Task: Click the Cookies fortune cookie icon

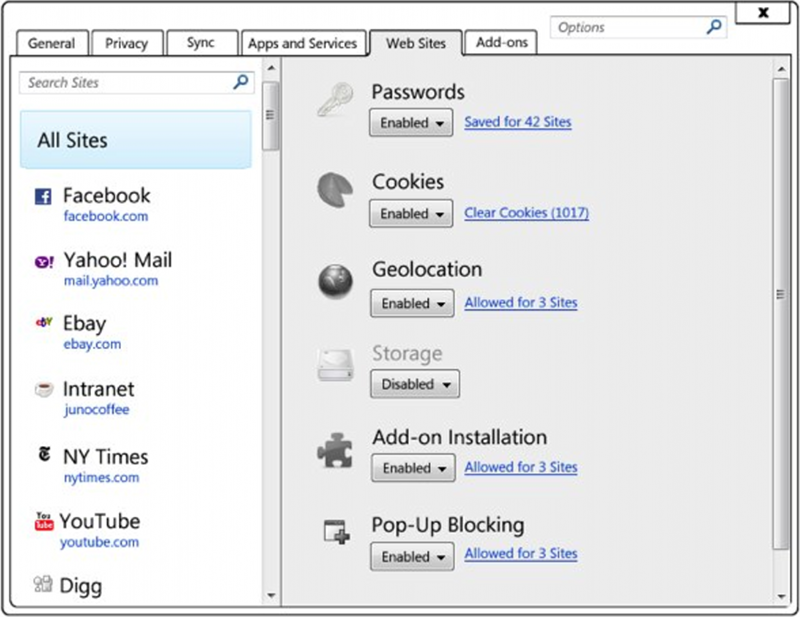Action: tap(335, 189)
